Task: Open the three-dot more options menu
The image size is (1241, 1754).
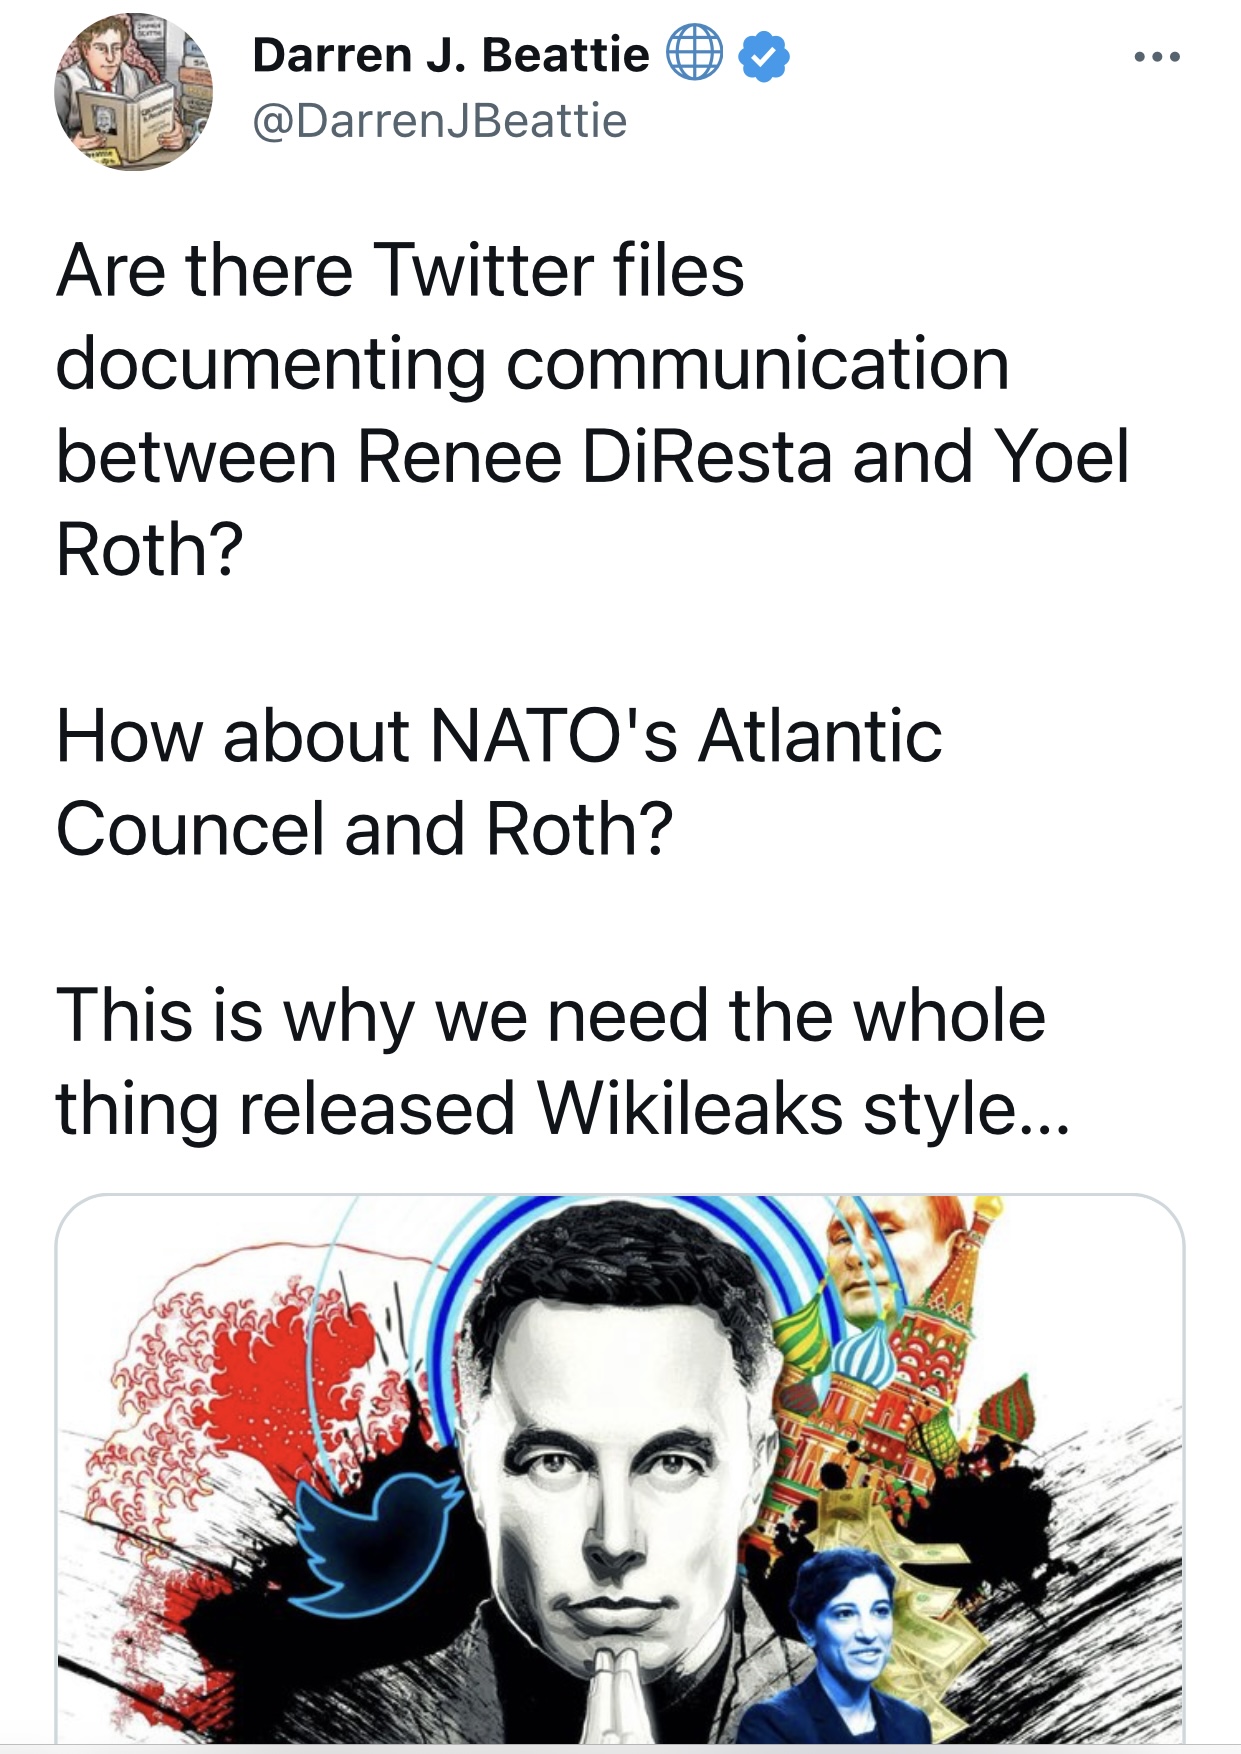Action: [1157, 57]
